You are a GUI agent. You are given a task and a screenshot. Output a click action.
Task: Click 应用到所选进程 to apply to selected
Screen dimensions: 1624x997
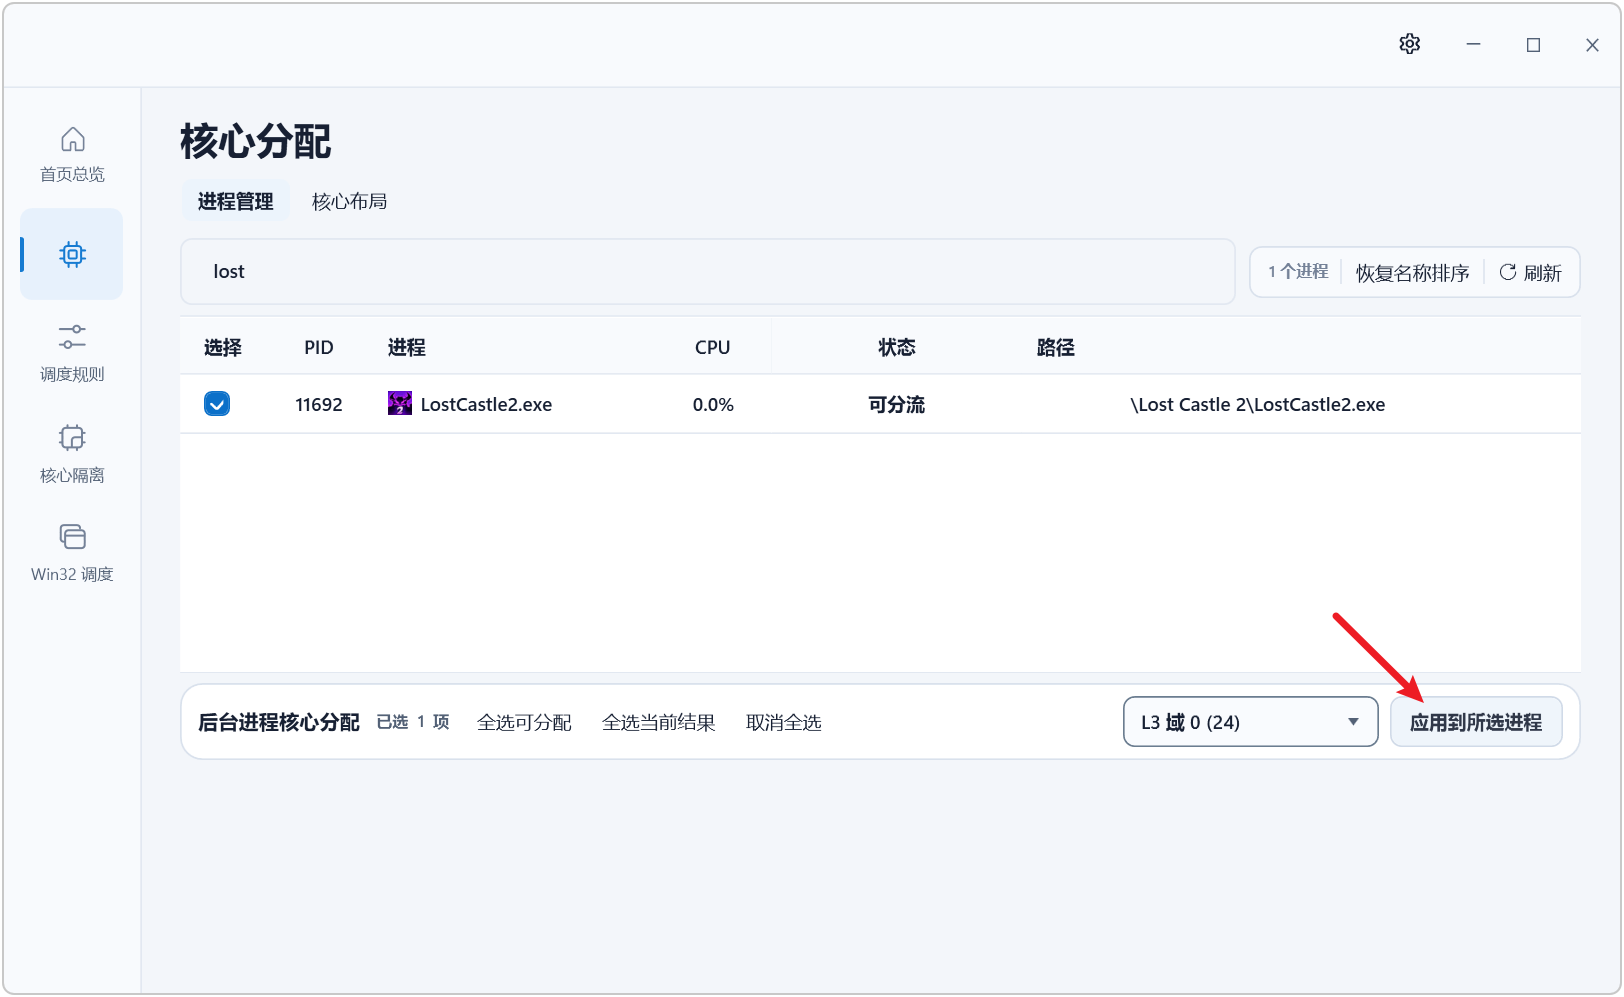point(1476,722)
